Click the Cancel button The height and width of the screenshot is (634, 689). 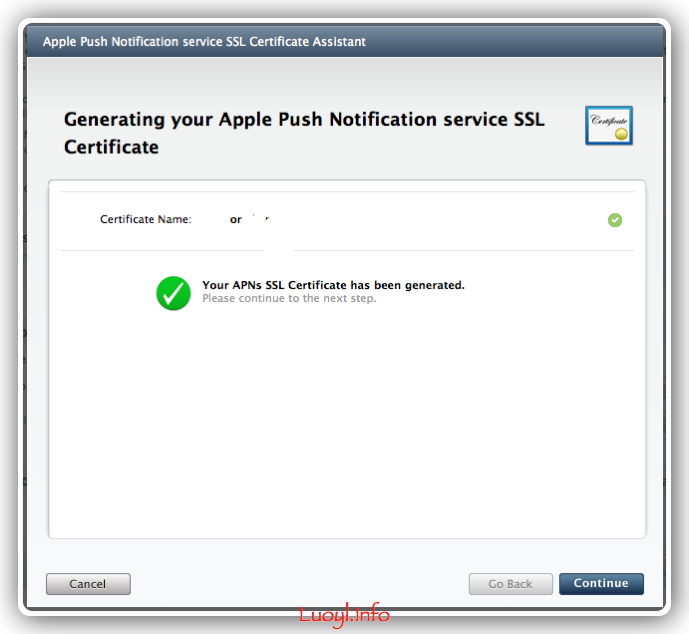[88, 584]
